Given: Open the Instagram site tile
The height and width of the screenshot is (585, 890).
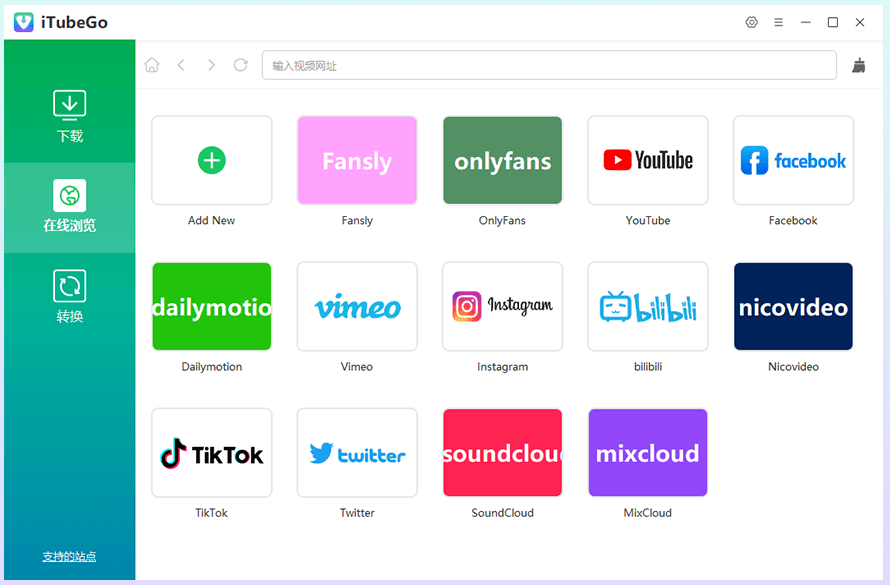Looking at the screenshot, I should [x=502, y=306].
